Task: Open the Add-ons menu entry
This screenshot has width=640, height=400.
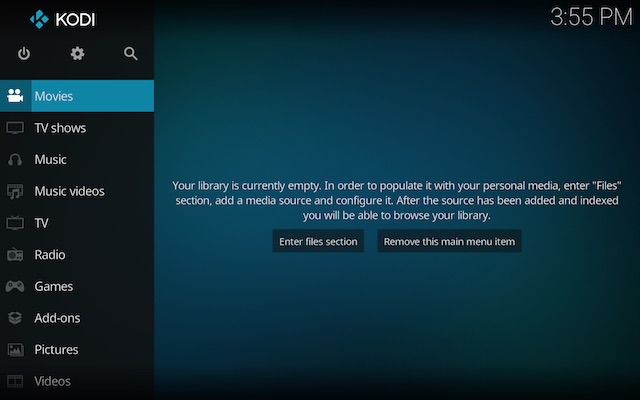Action: [x=77, y=318]
